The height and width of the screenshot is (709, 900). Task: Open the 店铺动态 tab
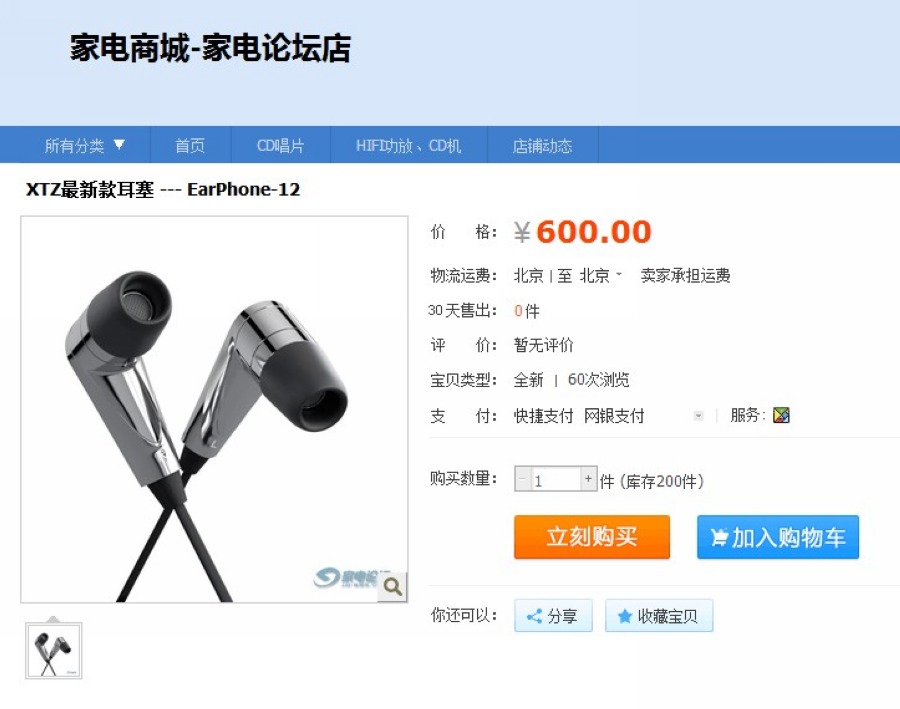point(542,145)
